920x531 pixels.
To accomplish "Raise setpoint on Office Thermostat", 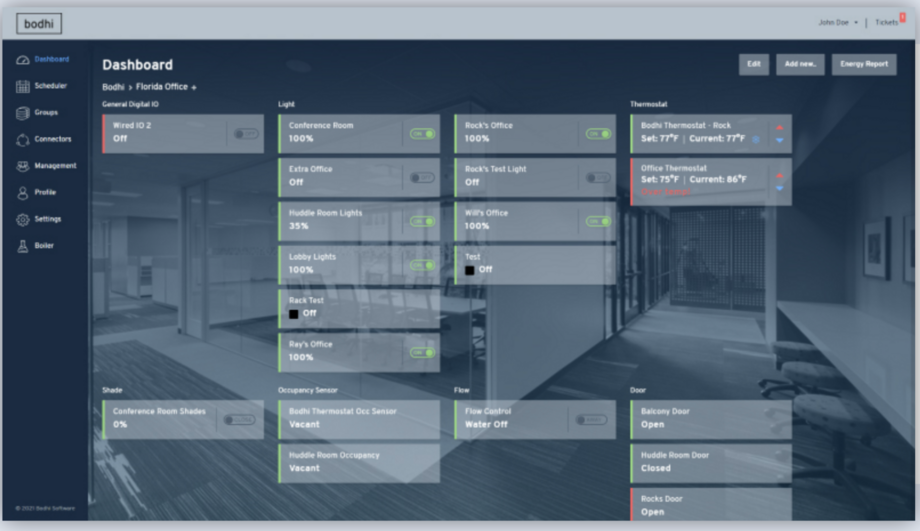I will [779, 175].
